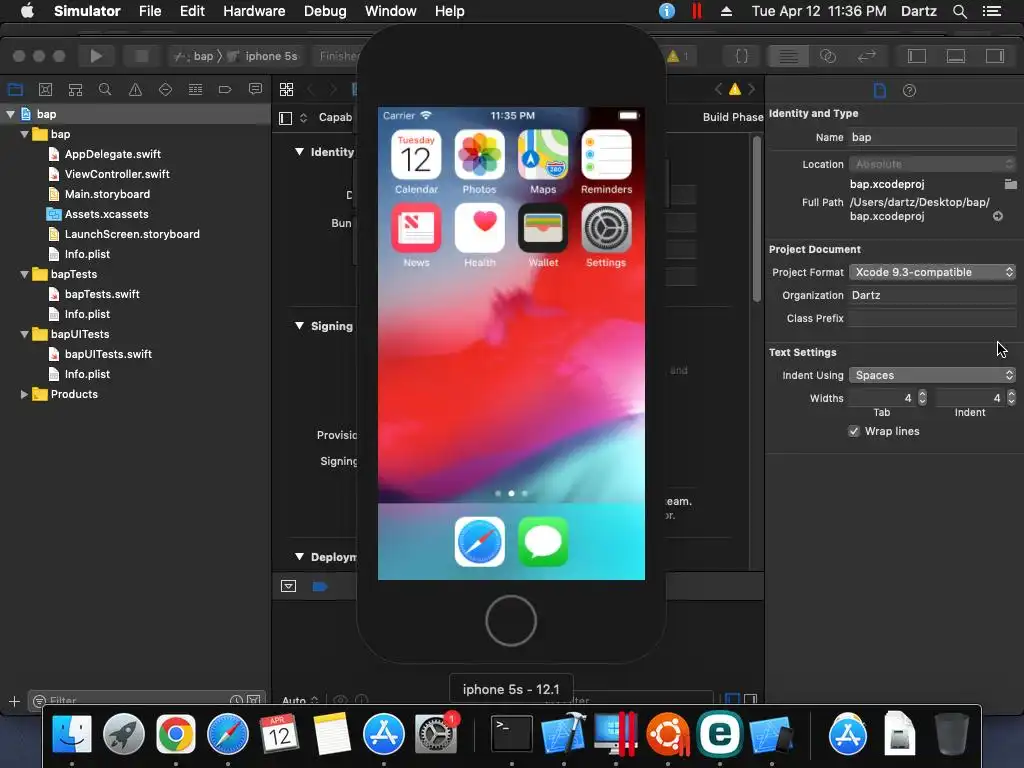Expand the Products folder

click(24, 394)
